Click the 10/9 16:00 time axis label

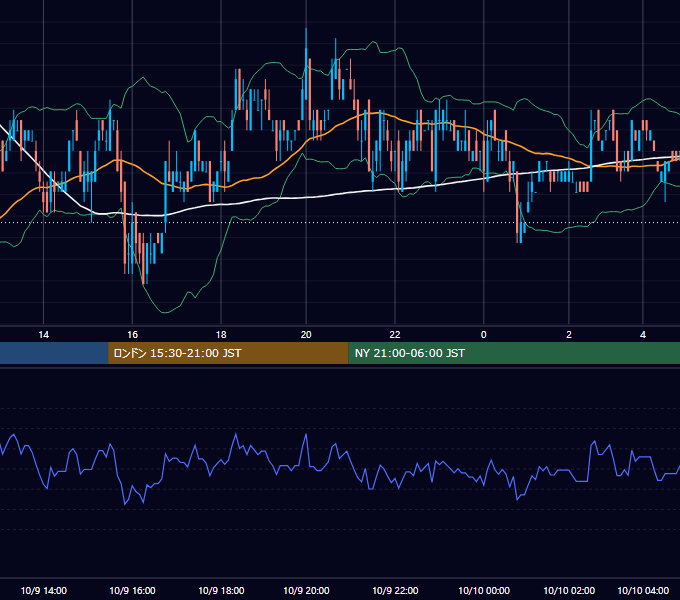[132, 590]
